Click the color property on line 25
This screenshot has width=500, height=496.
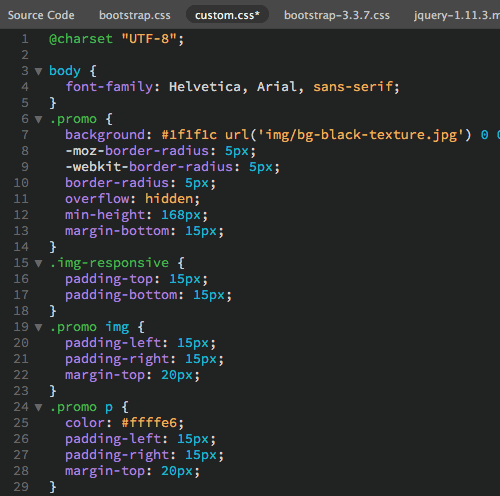click(85, 423)
